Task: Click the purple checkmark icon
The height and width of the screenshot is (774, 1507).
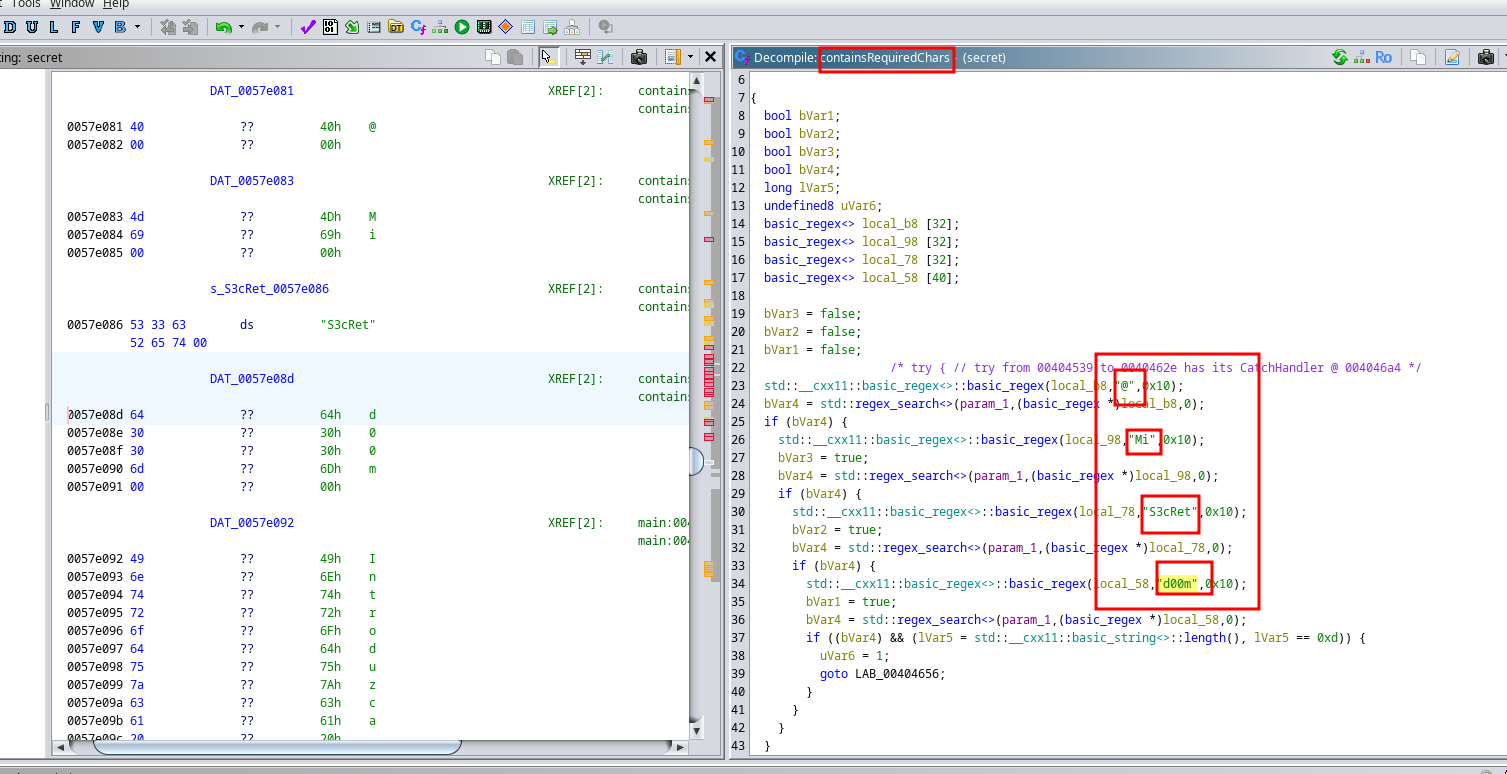Action: [x=308, y=27]
